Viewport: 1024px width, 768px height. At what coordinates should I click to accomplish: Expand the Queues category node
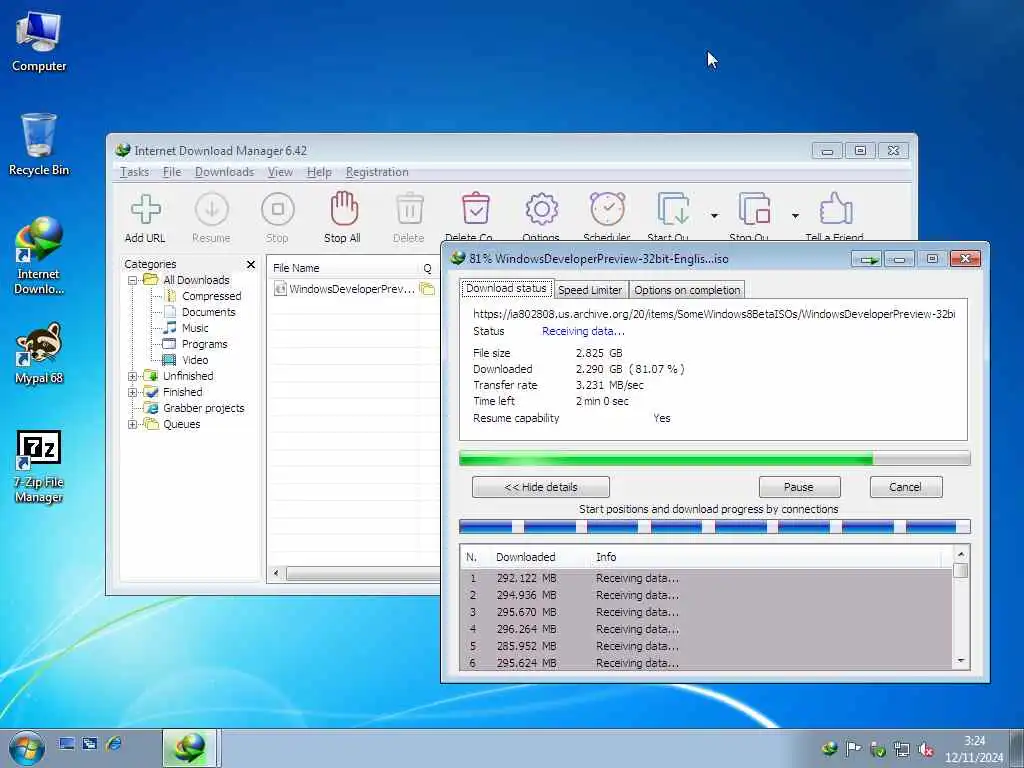click(x=133, y=424)
